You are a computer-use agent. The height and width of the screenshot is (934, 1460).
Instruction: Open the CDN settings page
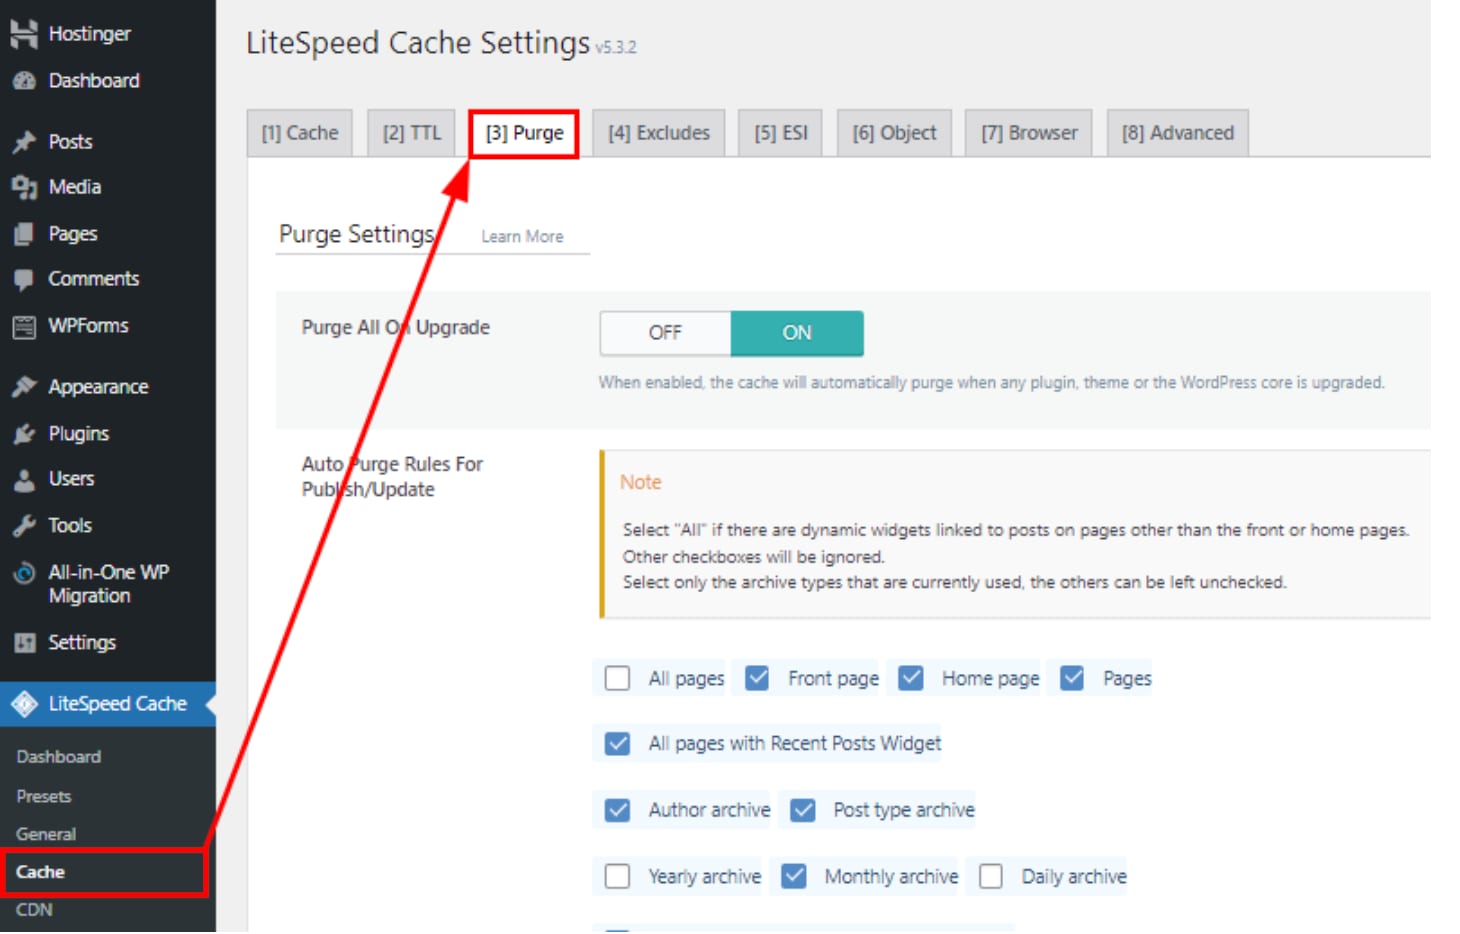(36, 910)
